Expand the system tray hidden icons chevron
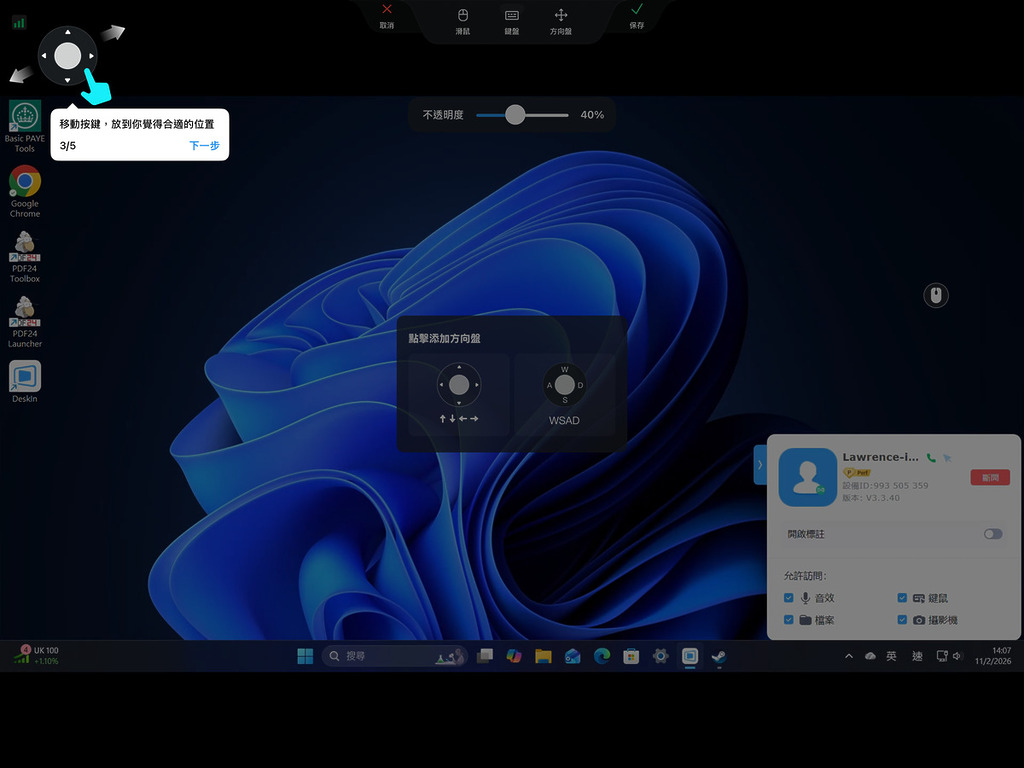The image size is (1024, 768). 849,656
